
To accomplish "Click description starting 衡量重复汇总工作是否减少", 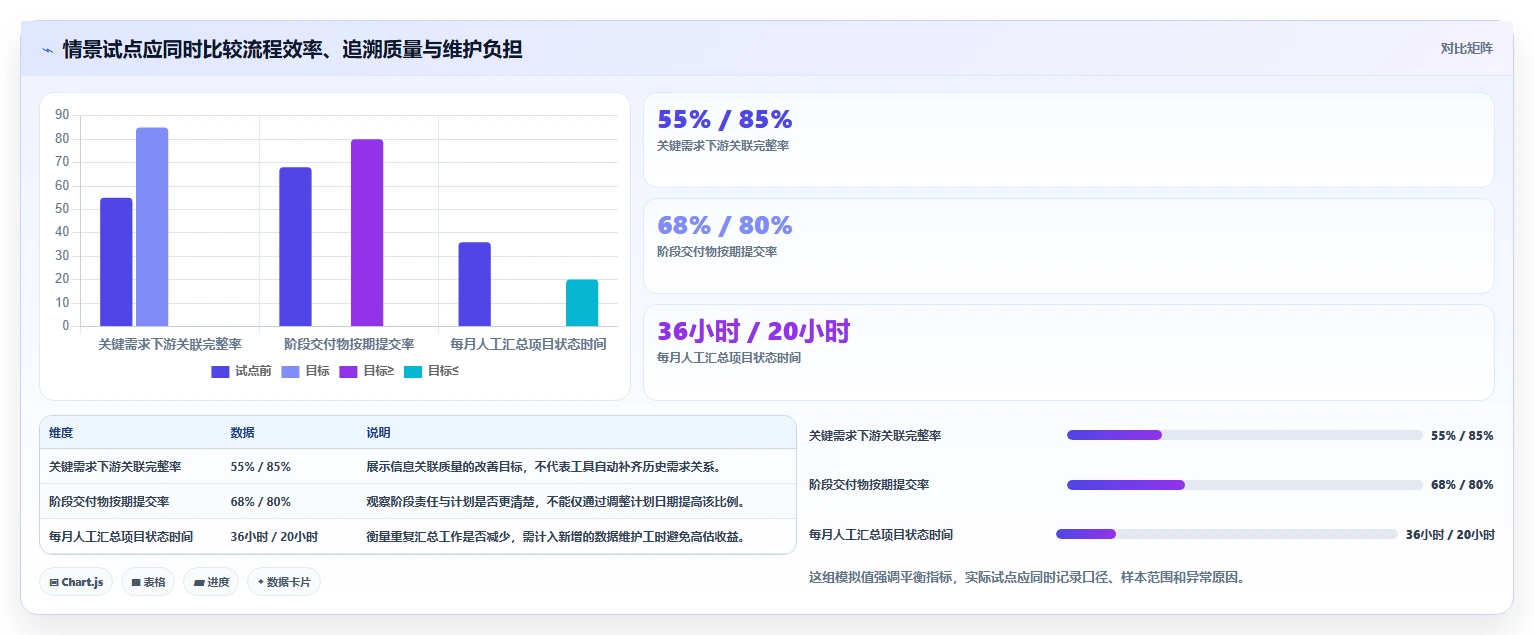I will (556, 537).
